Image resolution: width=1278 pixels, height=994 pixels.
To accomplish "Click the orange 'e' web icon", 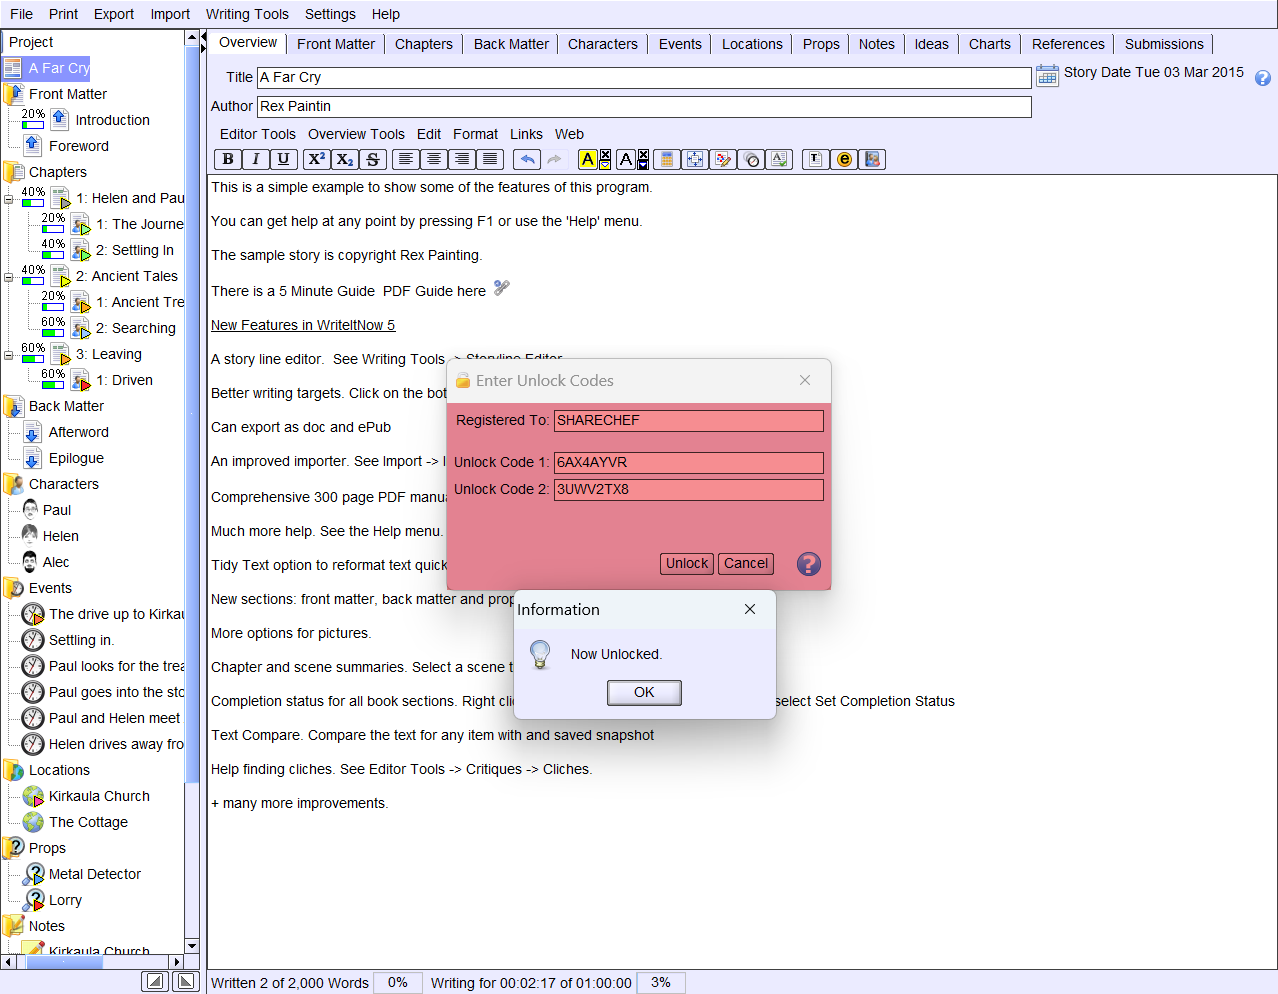I will pos(845,159).
